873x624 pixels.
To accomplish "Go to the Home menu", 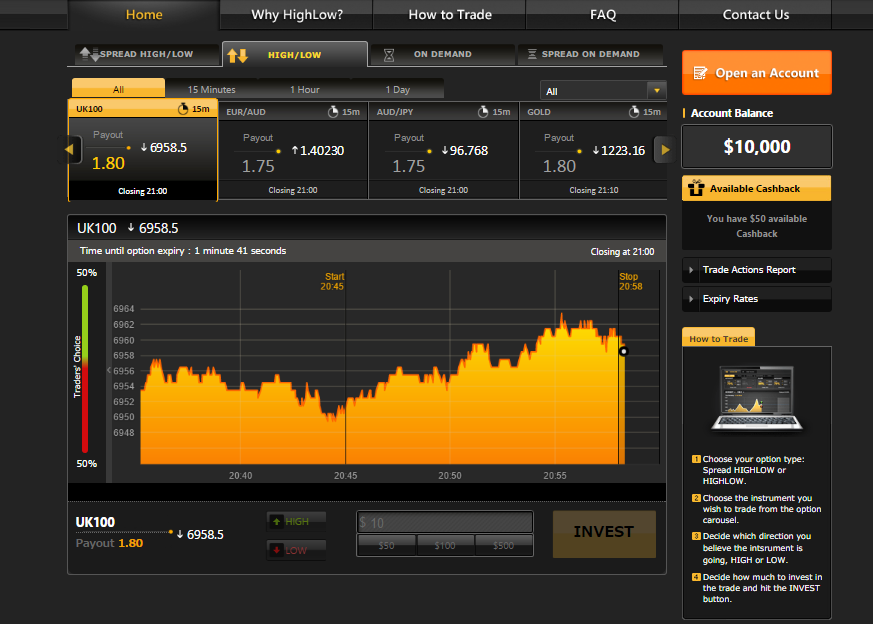I will pyautogui.click(x=144, y=14).
